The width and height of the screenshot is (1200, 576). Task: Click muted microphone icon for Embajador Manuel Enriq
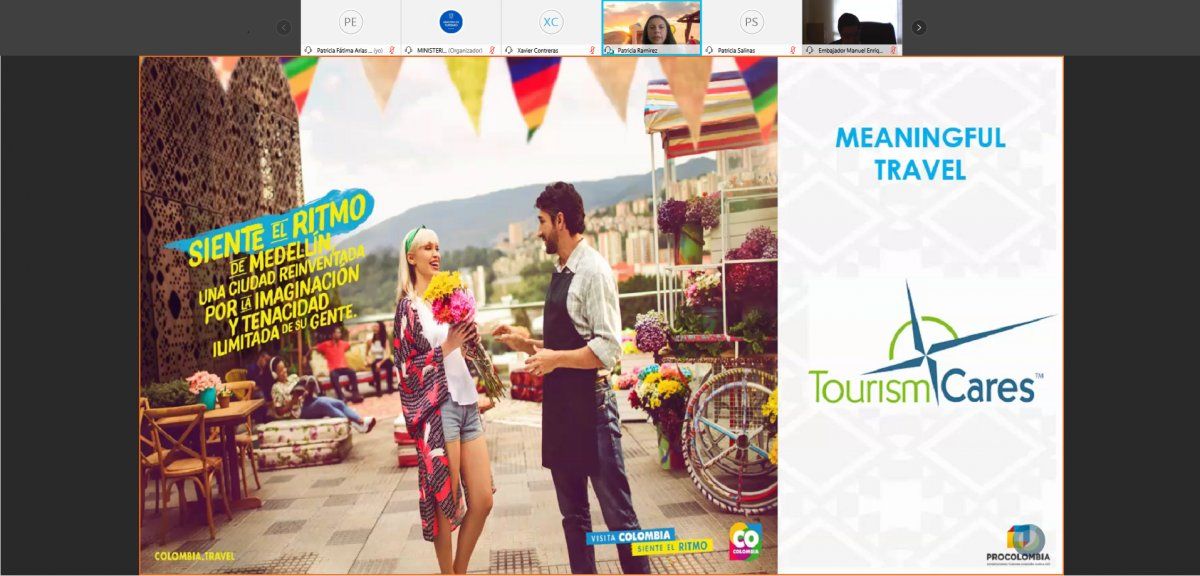pyautogui.click(x=893, y=50)
